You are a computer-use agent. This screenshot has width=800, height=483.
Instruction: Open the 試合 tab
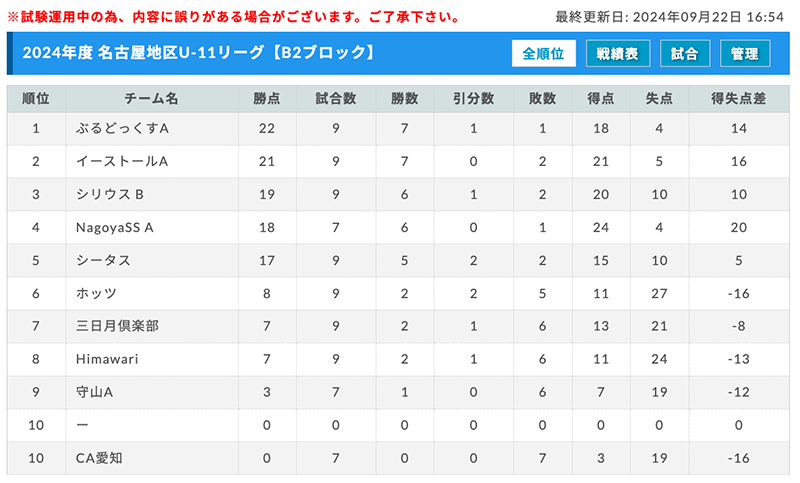[685, 54]
